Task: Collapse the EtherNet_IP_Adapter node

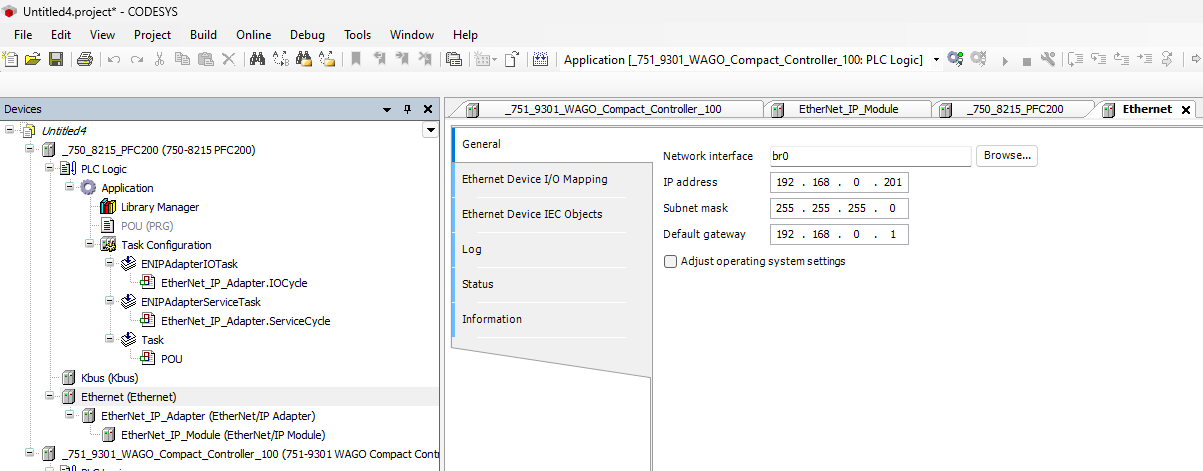Action: [x=70, y=416]
